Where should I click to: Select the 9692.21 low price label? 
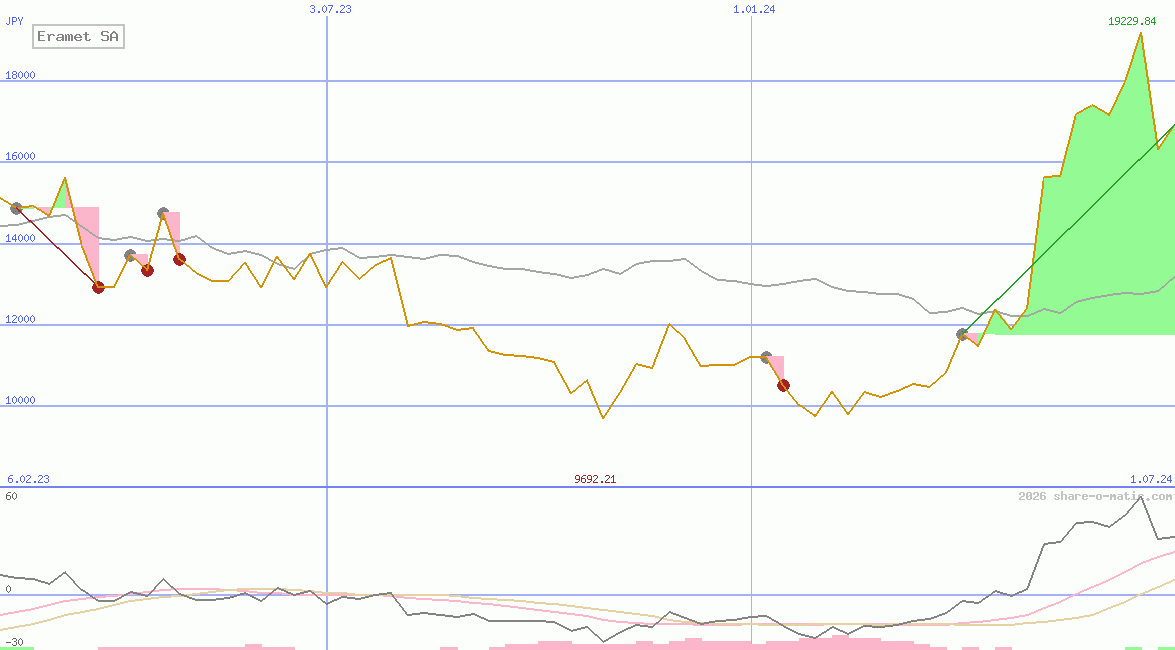pos(595,479)
